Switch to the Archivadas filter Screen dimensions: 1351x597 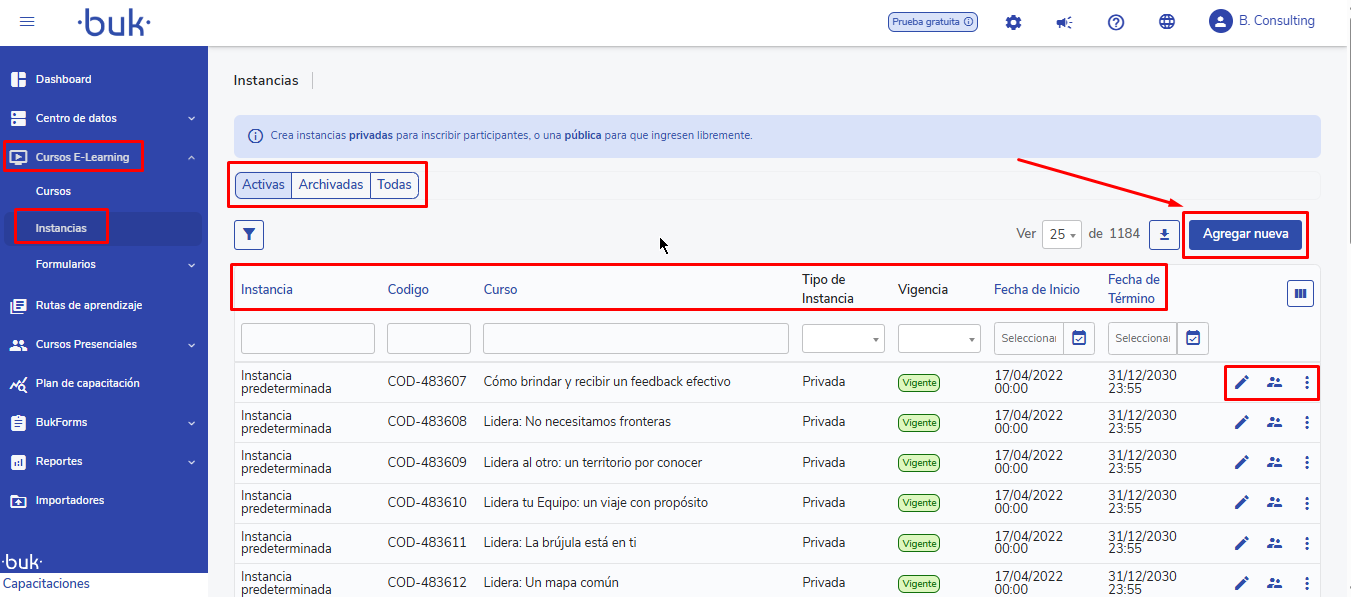[x=331, y=185]
